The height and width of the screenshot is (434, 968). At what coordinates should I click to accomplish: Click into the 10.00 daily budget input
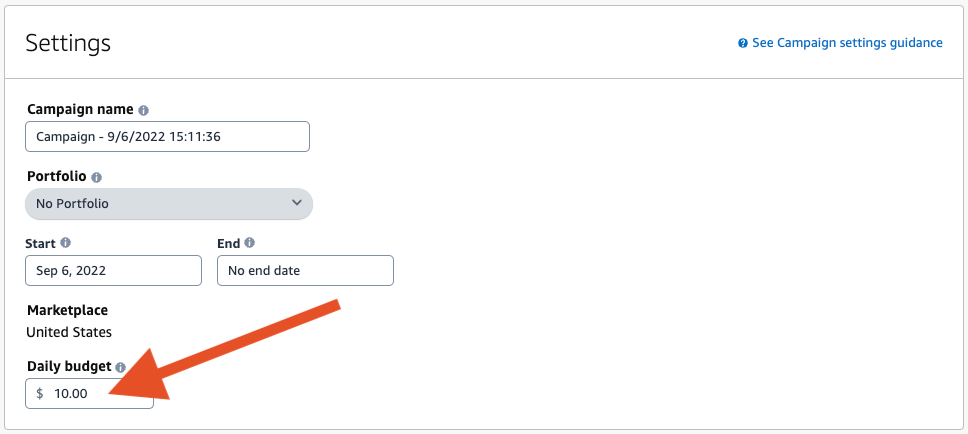pyautogui.click(x=89, y=393)
